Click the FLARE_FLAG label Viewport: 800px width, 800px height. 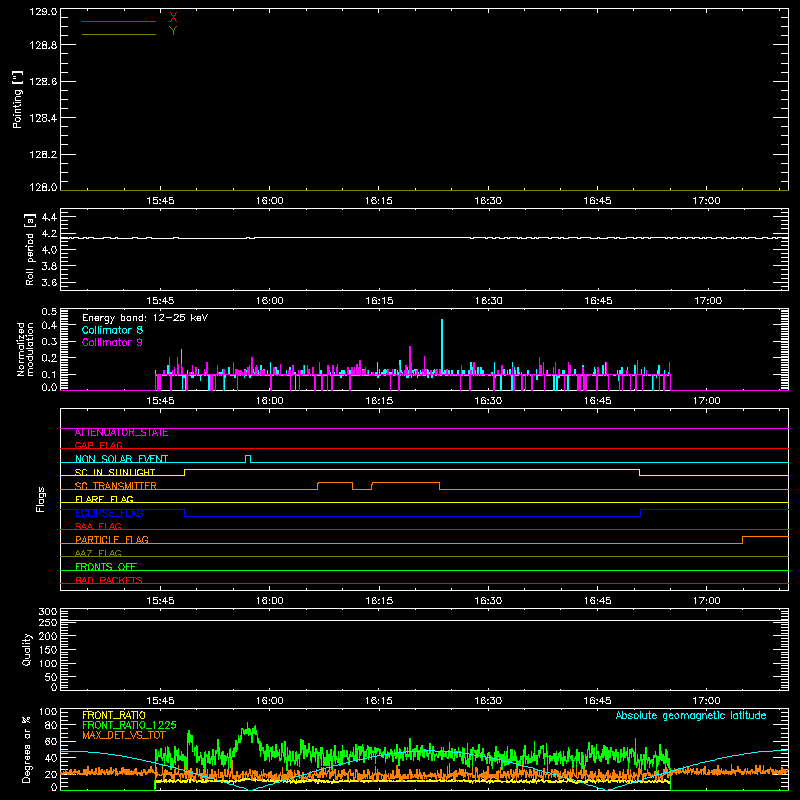(104, 499)
